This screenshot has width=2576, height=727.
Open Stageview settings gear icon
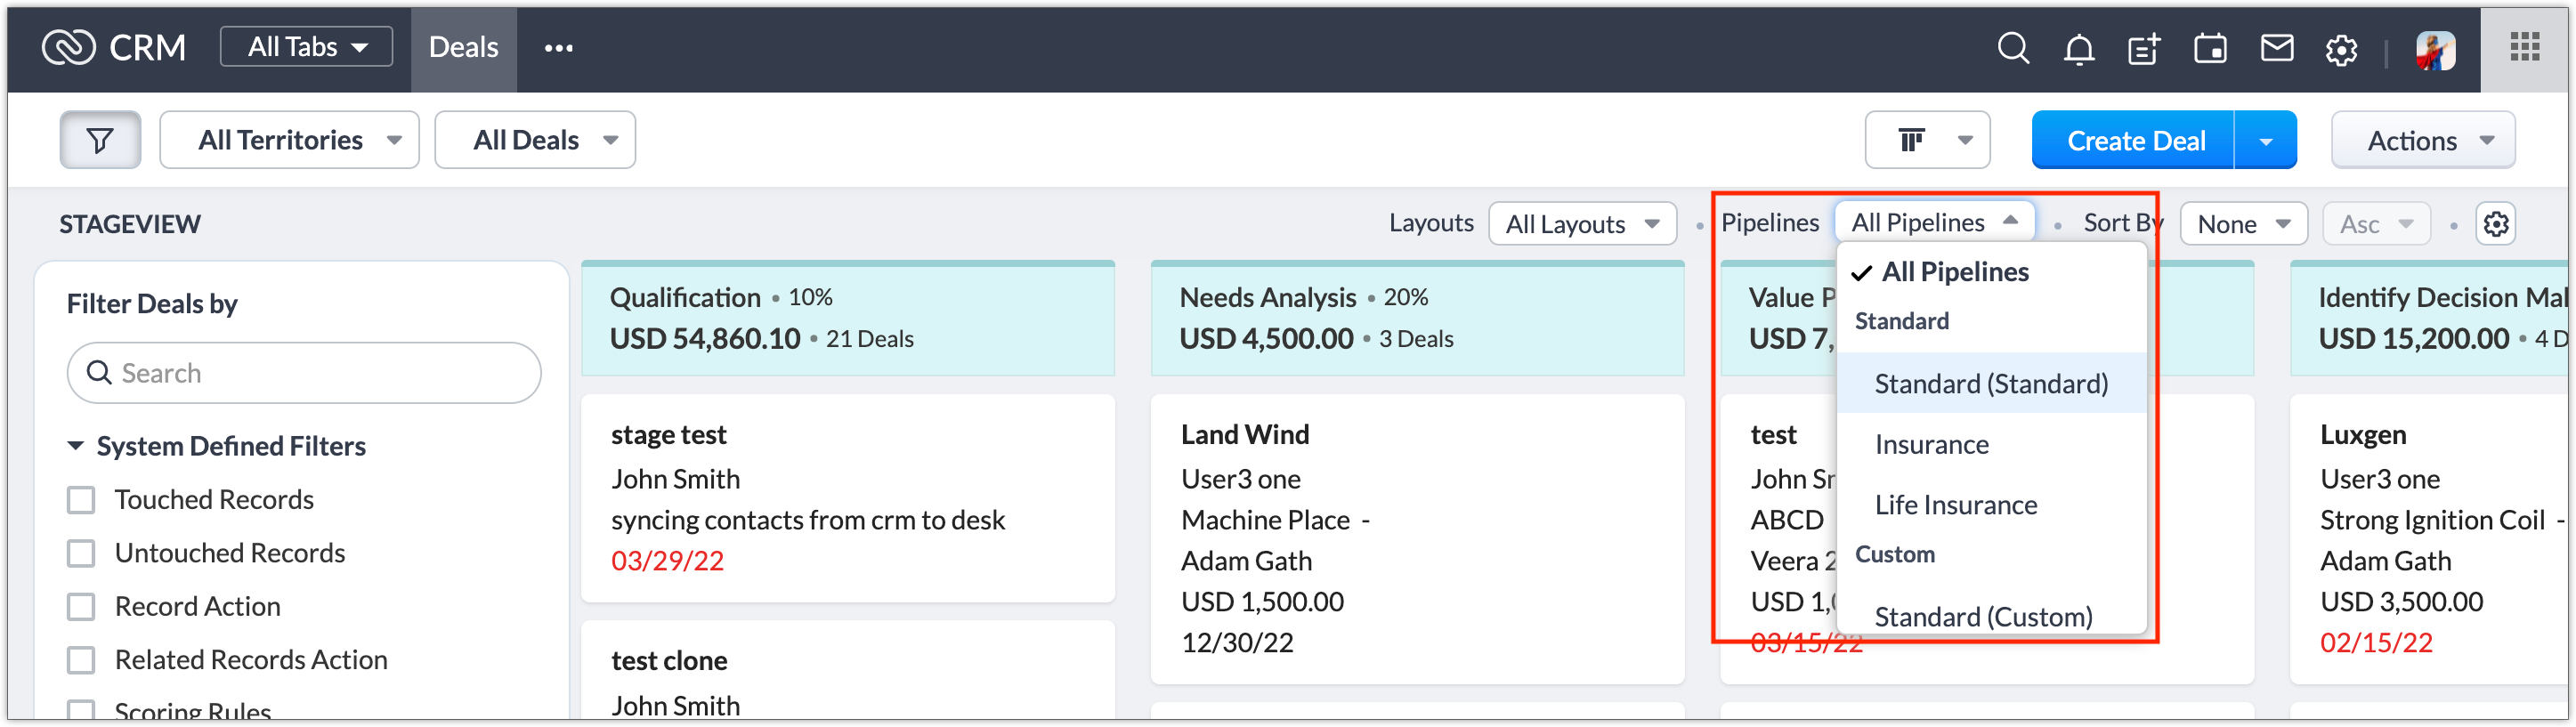[2496, 224]
